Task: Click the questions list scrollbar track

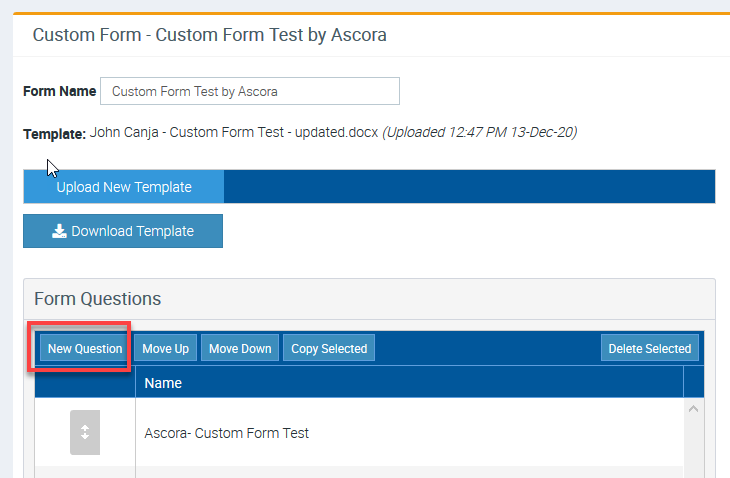Action: pos(694,445)
